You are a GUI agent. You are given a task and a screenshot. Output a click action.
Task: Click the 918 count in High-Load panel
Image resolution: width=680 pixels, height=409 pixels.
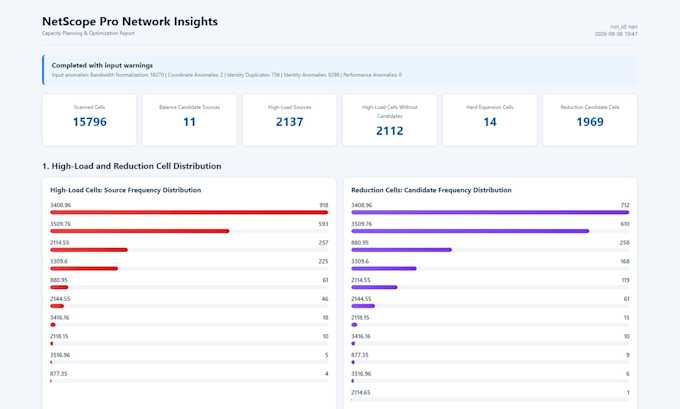point(324,205)
